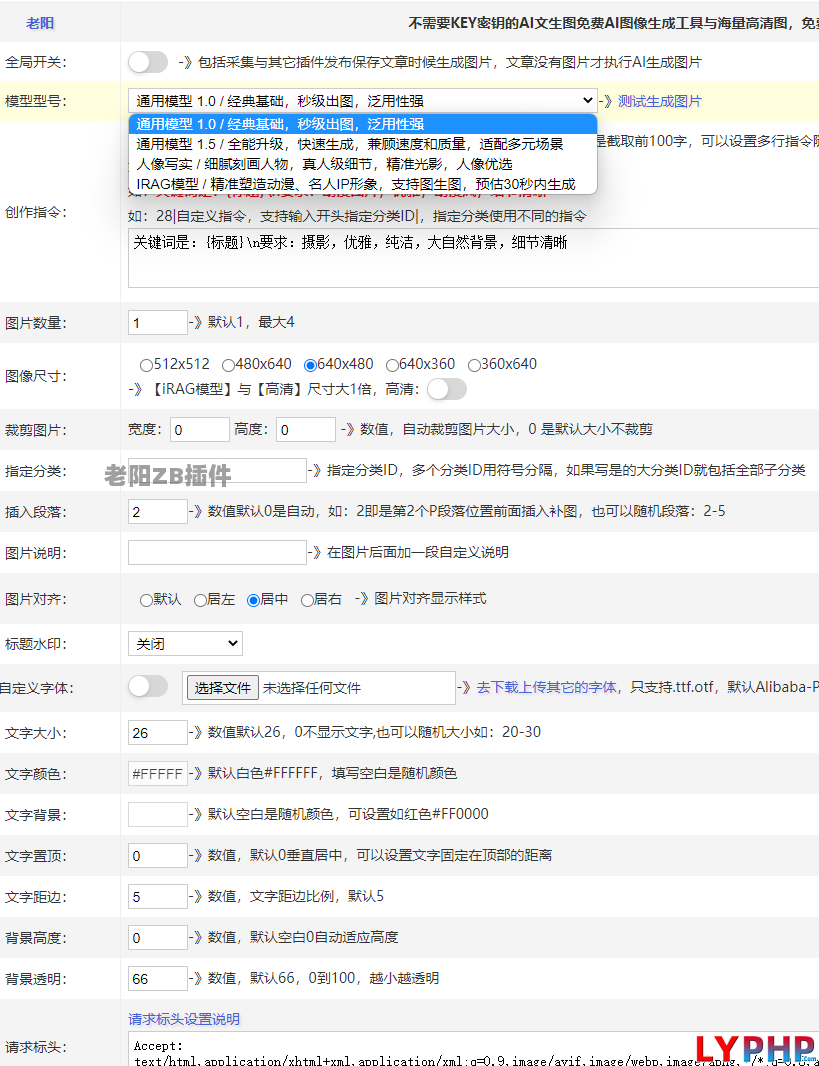
Task: Click the 老阳 header link
Action: click(40, 23)
